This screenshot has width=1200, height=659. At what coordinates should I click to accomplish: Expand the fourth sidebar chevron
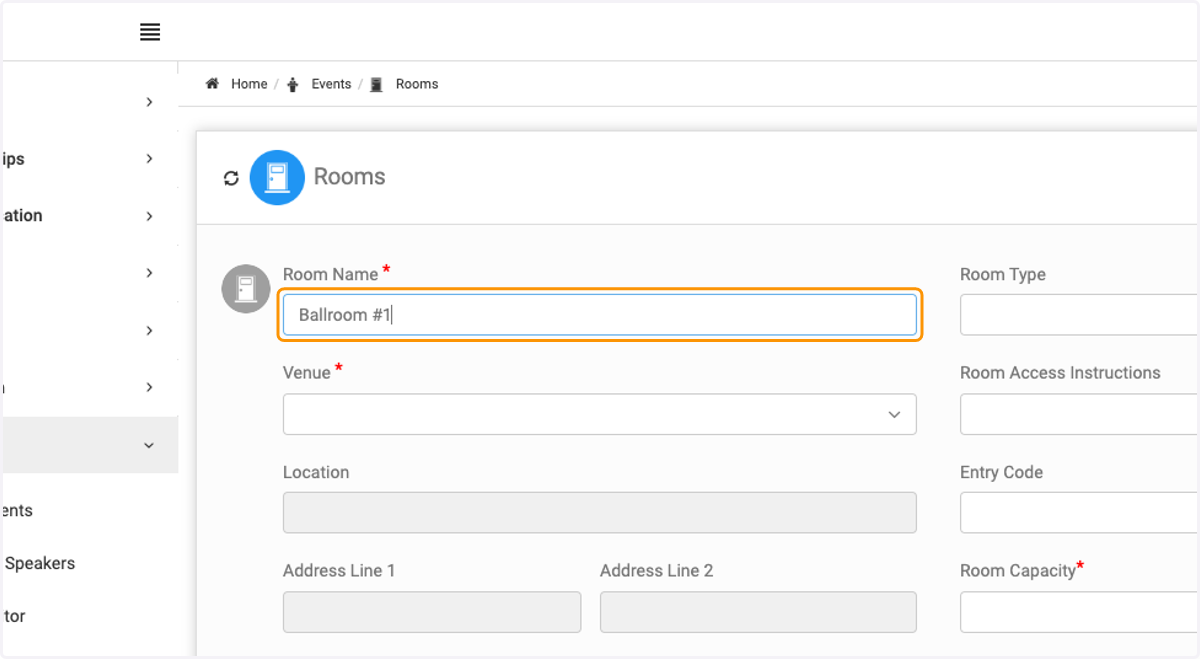click(149, 273)
